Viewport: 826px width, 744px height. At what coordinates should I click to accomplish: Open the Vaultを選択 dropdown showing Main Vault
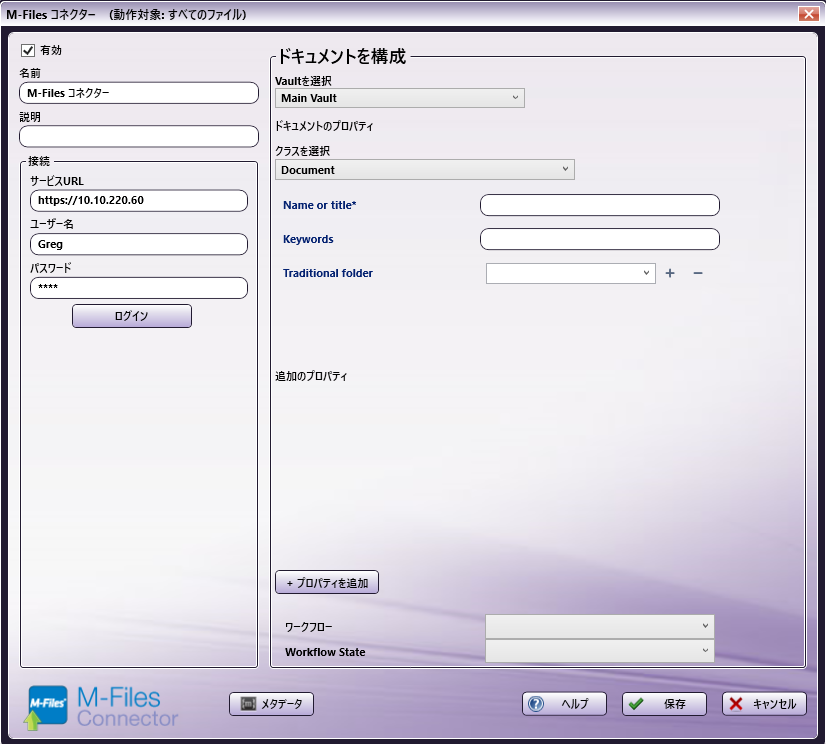399,98
